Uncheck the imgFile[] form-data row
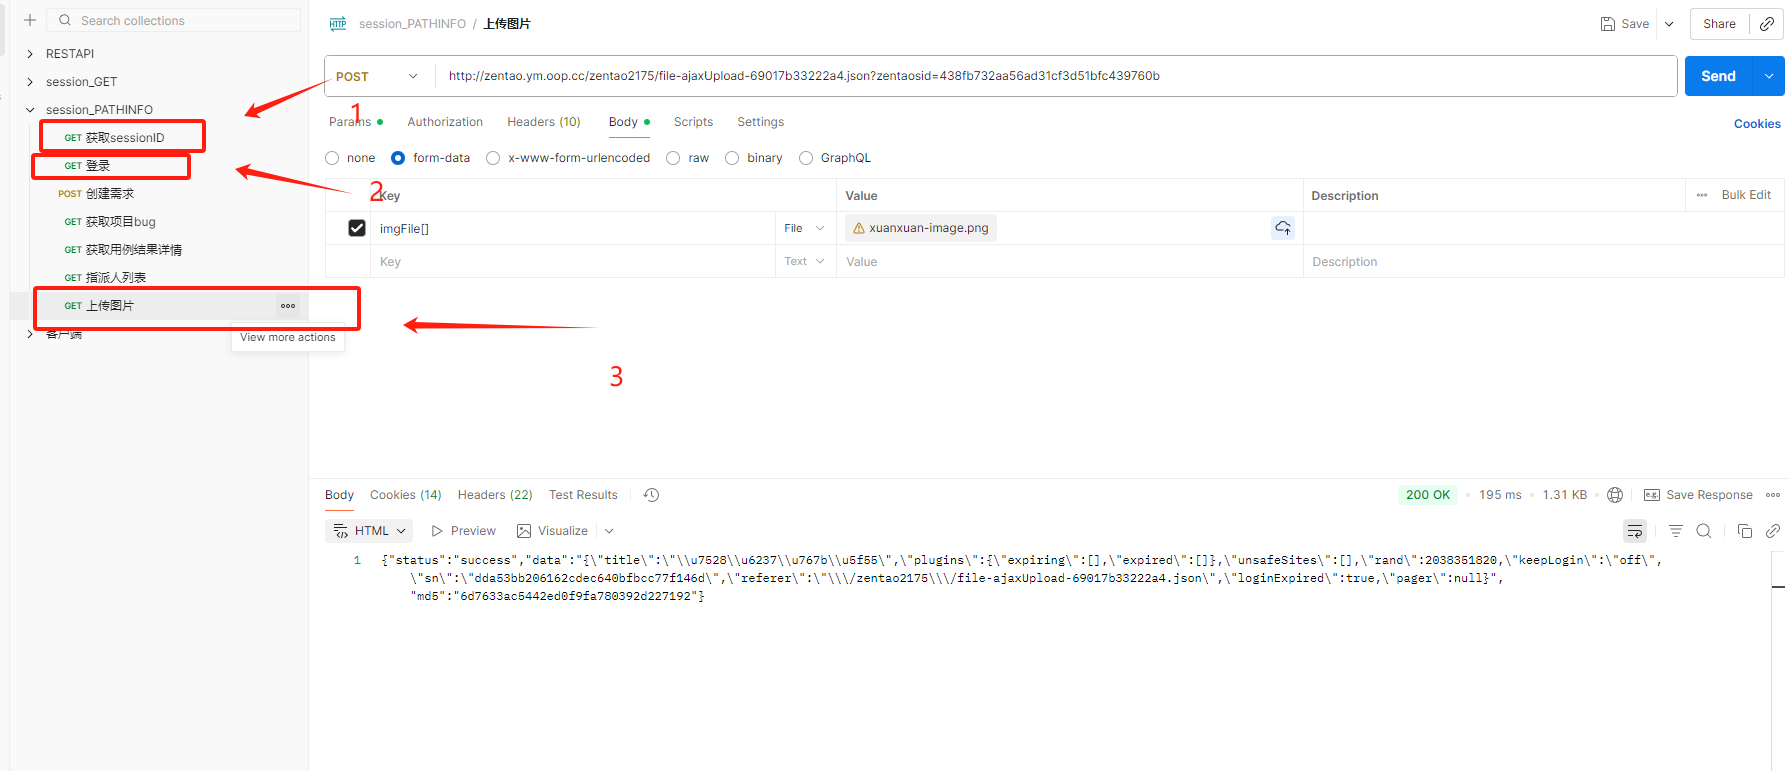The width and height of the screenshot is (1789, 771). (357, 228)
